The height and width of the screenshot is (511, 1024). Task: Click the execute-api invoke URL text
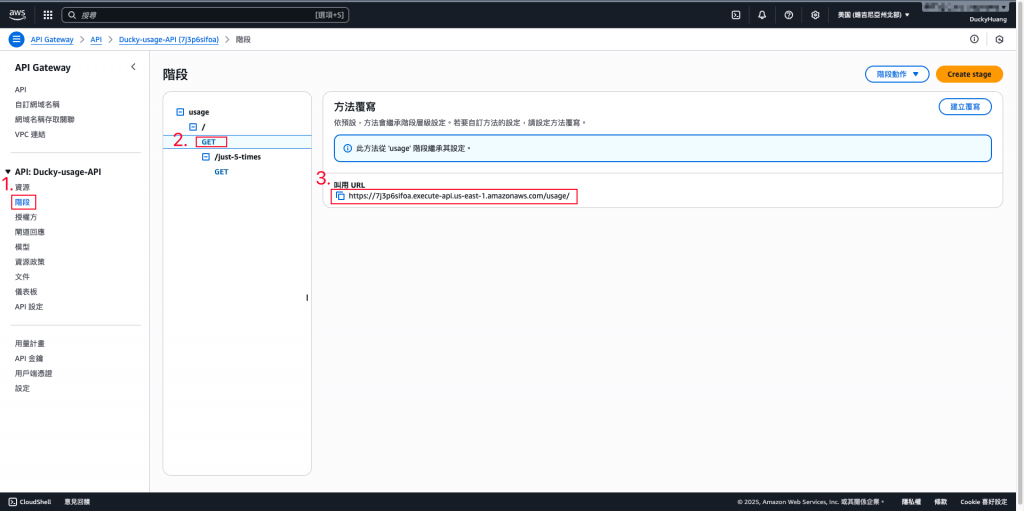click(459, 196)
